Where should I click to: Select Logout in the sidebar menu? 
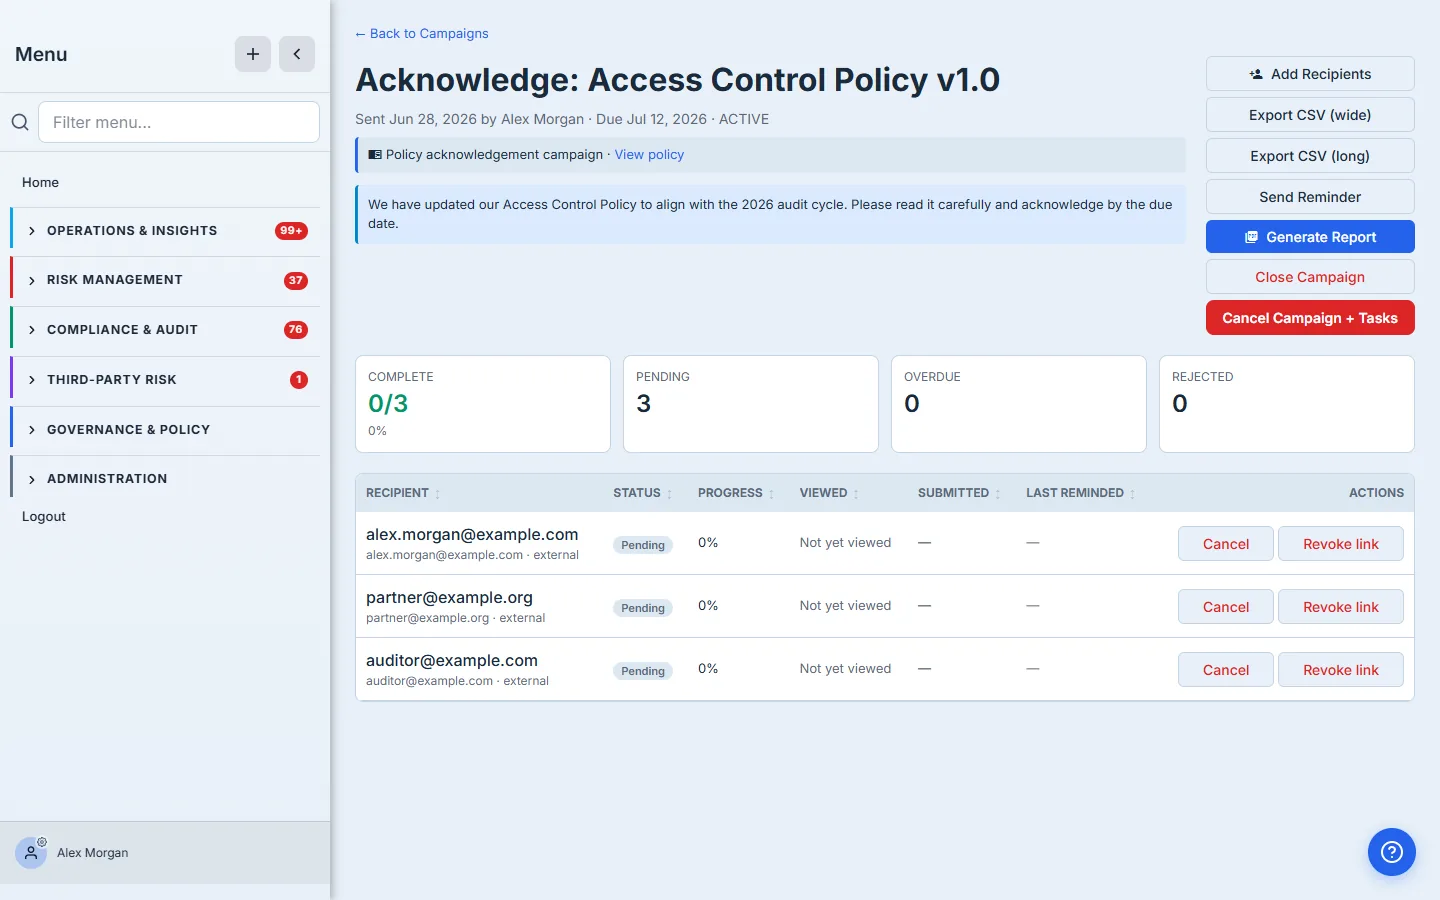pos(44,517)
